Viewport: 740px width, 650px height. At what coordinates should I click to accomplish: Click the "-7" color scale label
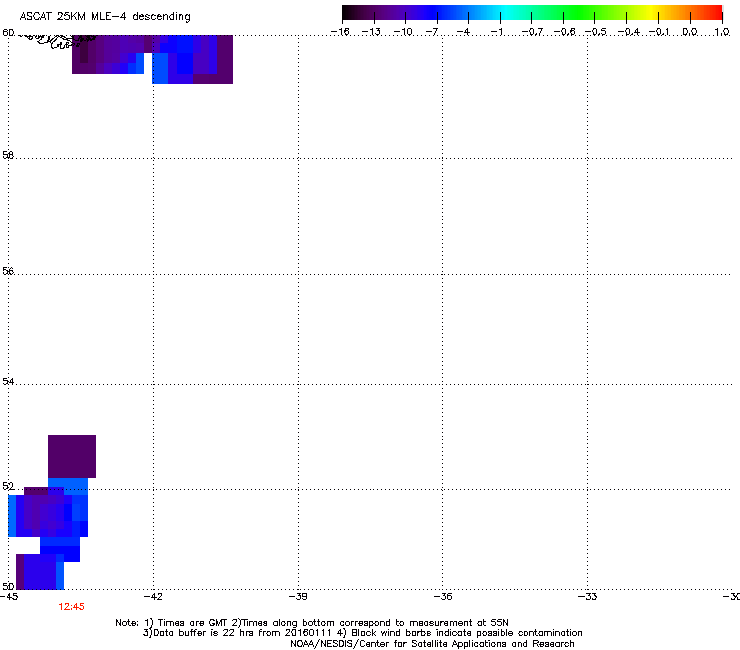click(432, 32)
